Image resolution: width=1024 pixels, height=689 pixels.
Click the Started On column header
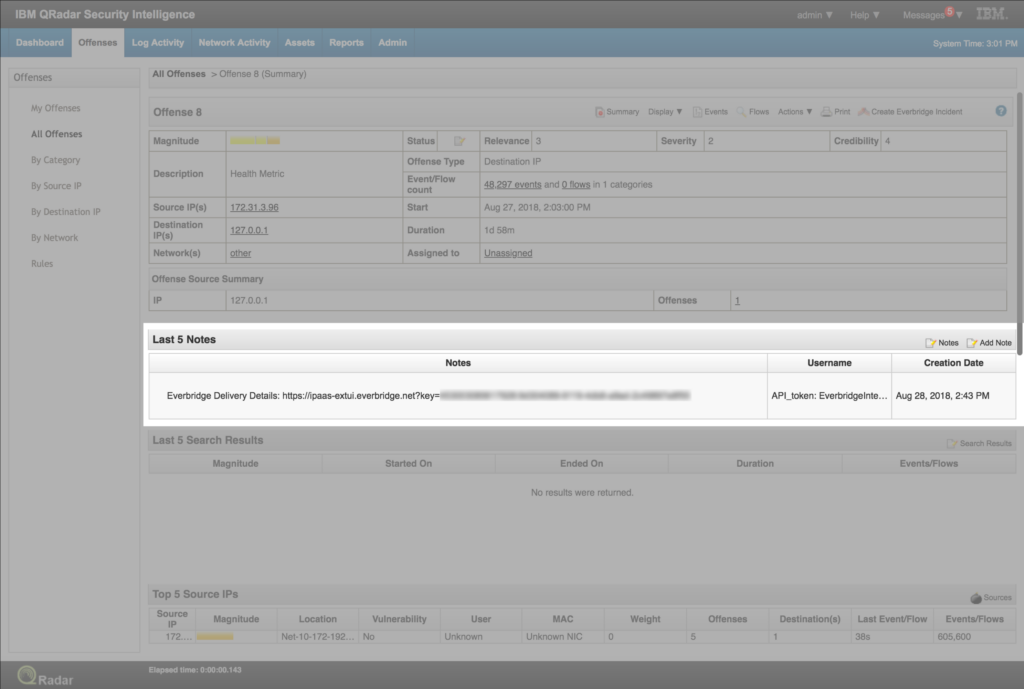408,464
